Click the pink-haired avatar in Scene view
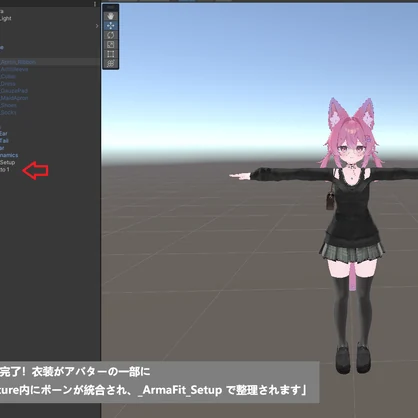The height and width of the screenshot is (418, 418). pyautogui.click(x=352, y=213)
